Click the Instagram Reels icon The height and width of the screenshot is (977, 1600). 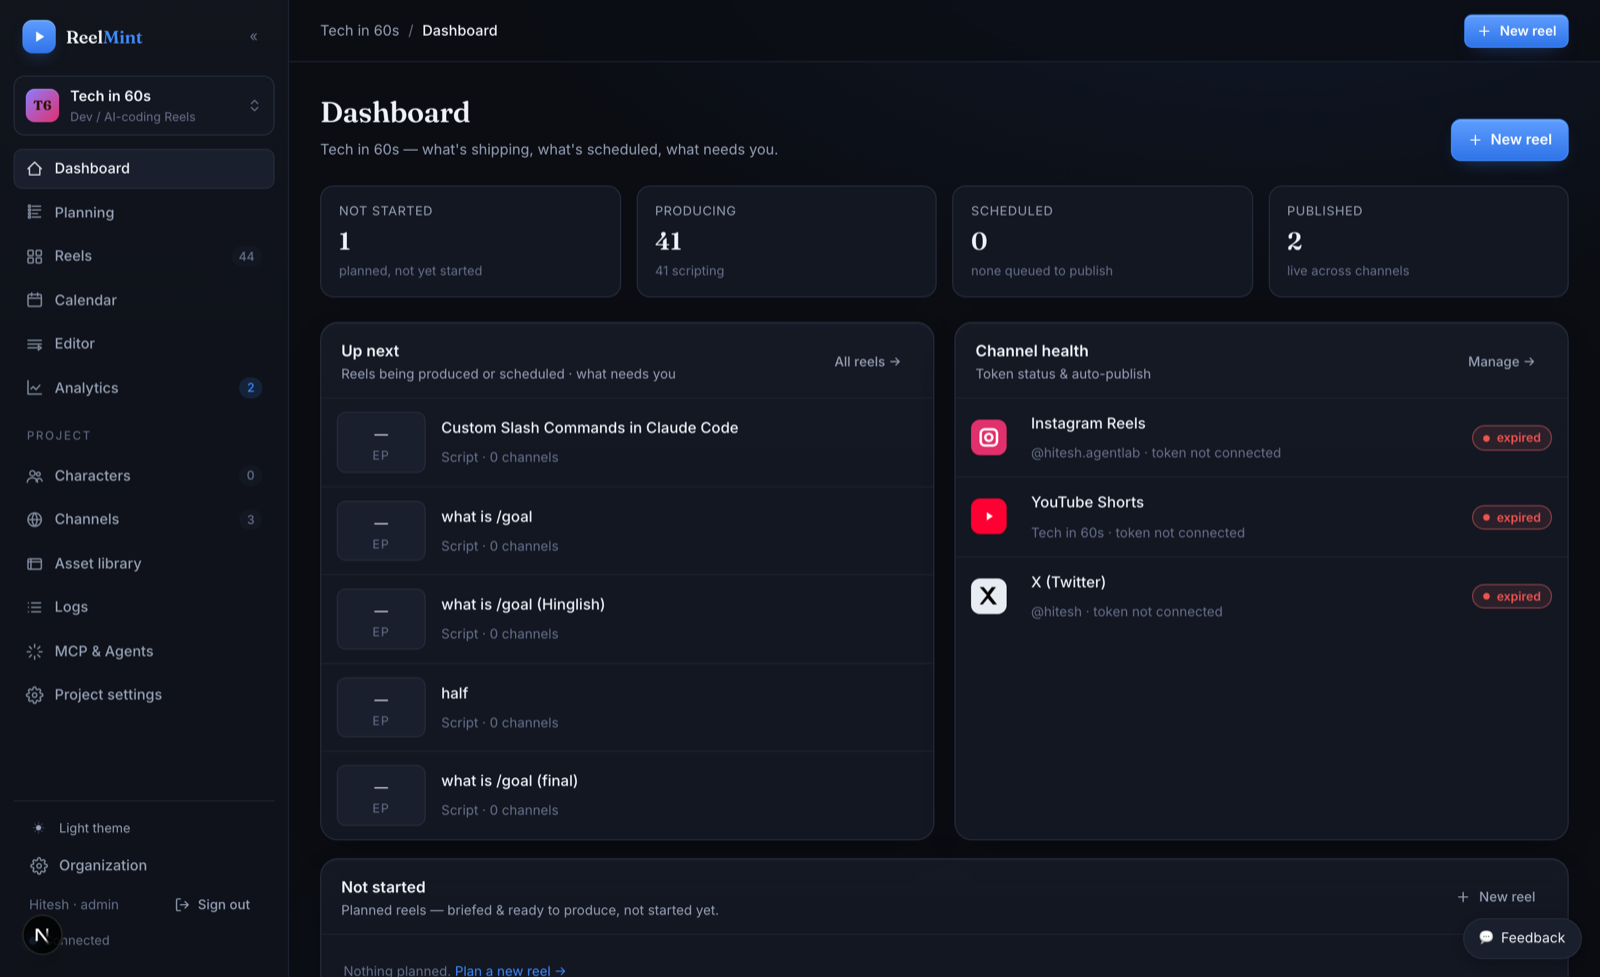989,437
